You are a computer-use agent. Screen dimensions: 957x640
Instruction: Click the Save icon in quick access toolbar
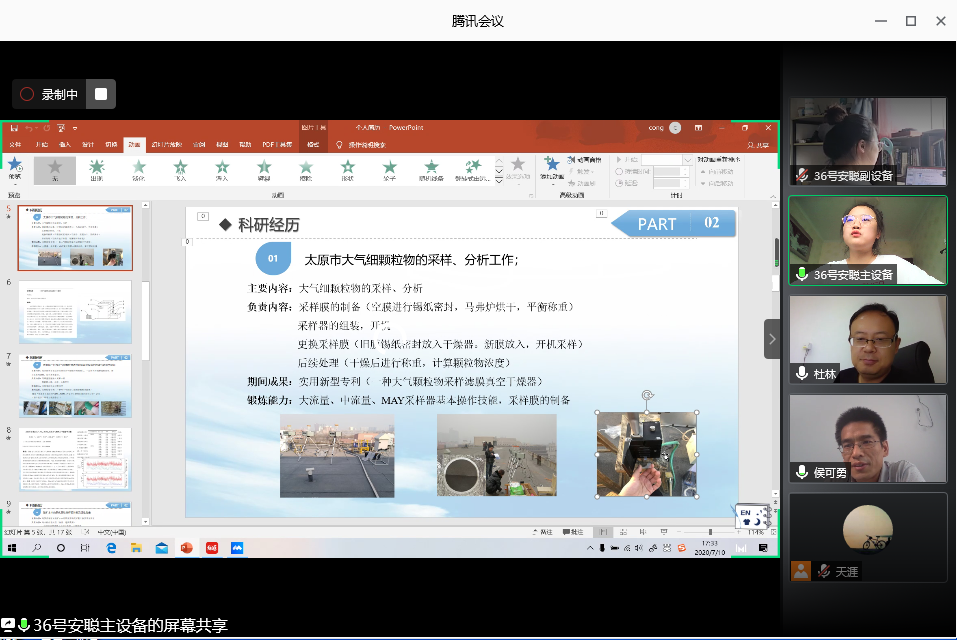[x=14, y=128]
